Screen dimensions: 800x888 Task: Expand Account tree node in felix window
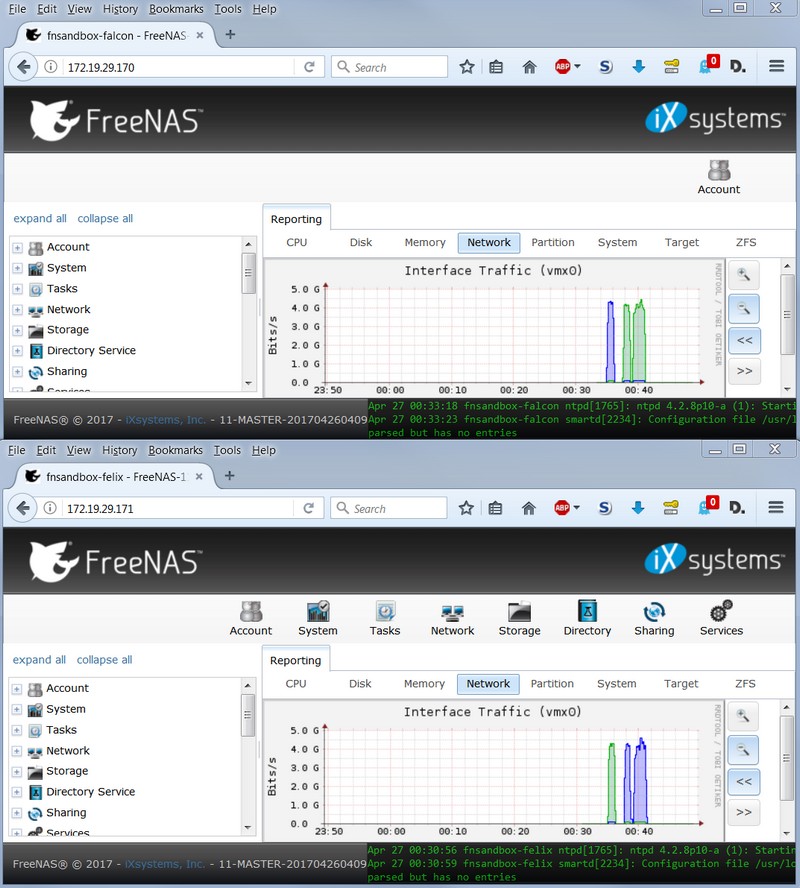[x=17, y=689]
